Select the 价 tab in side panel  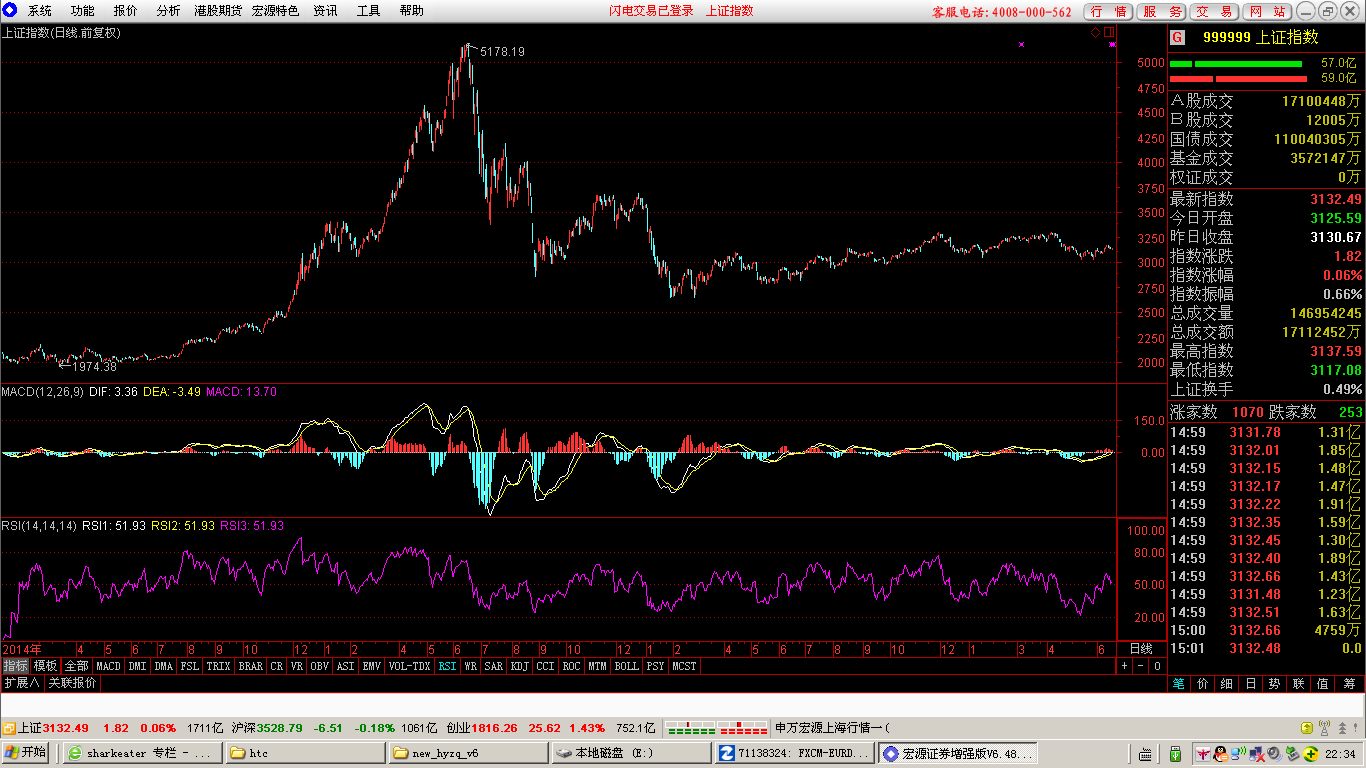[x=1203, y=684]
